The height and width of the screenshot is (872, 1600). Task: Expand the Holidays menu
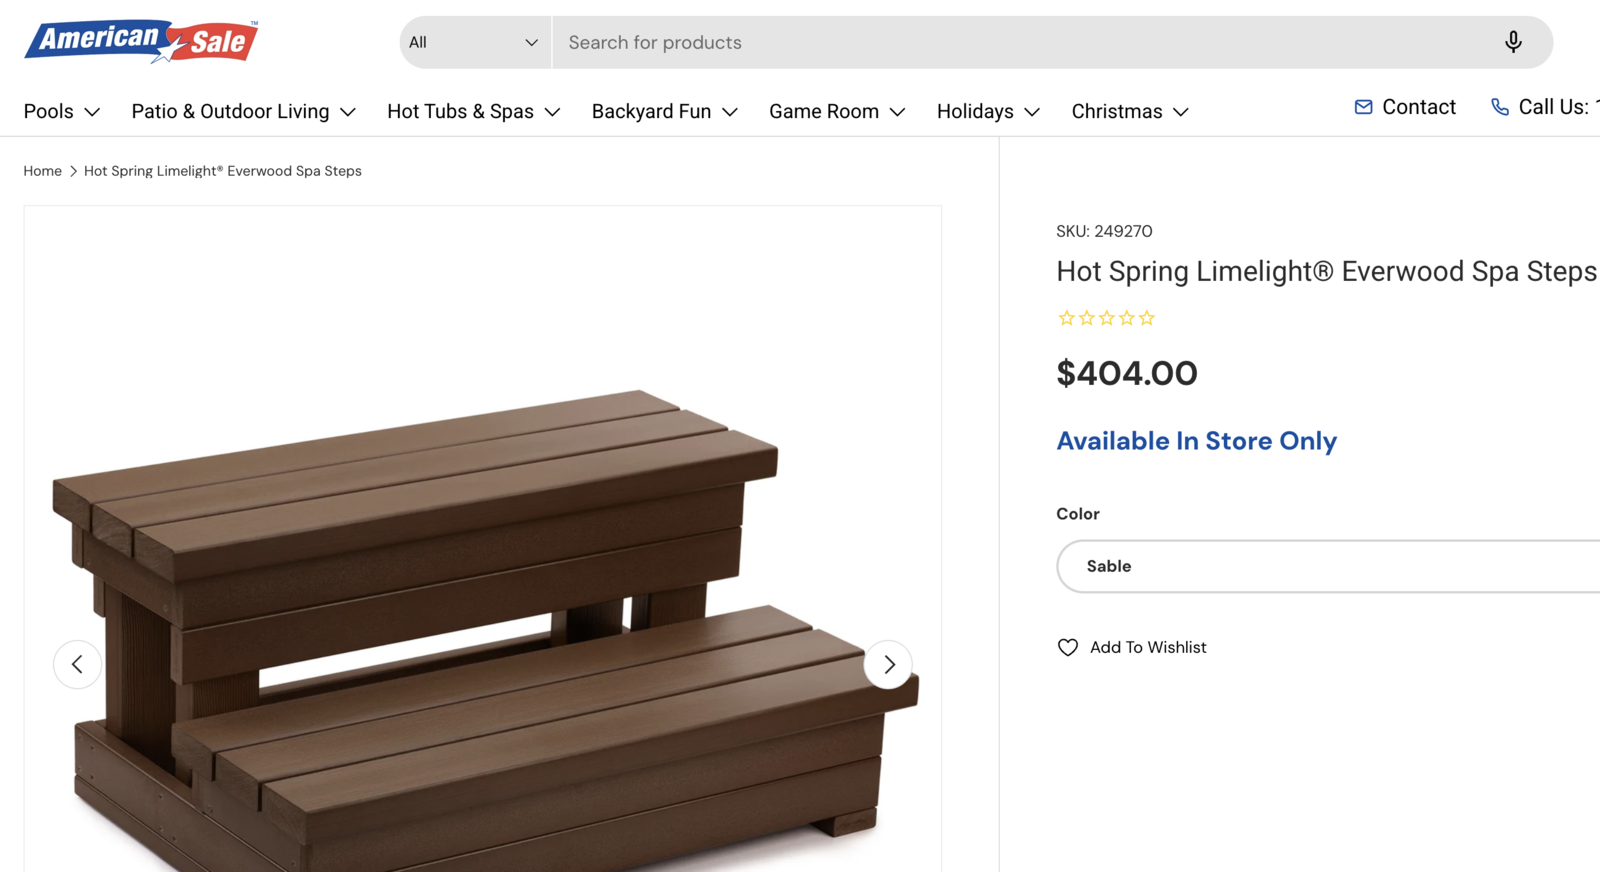(988, 111)
